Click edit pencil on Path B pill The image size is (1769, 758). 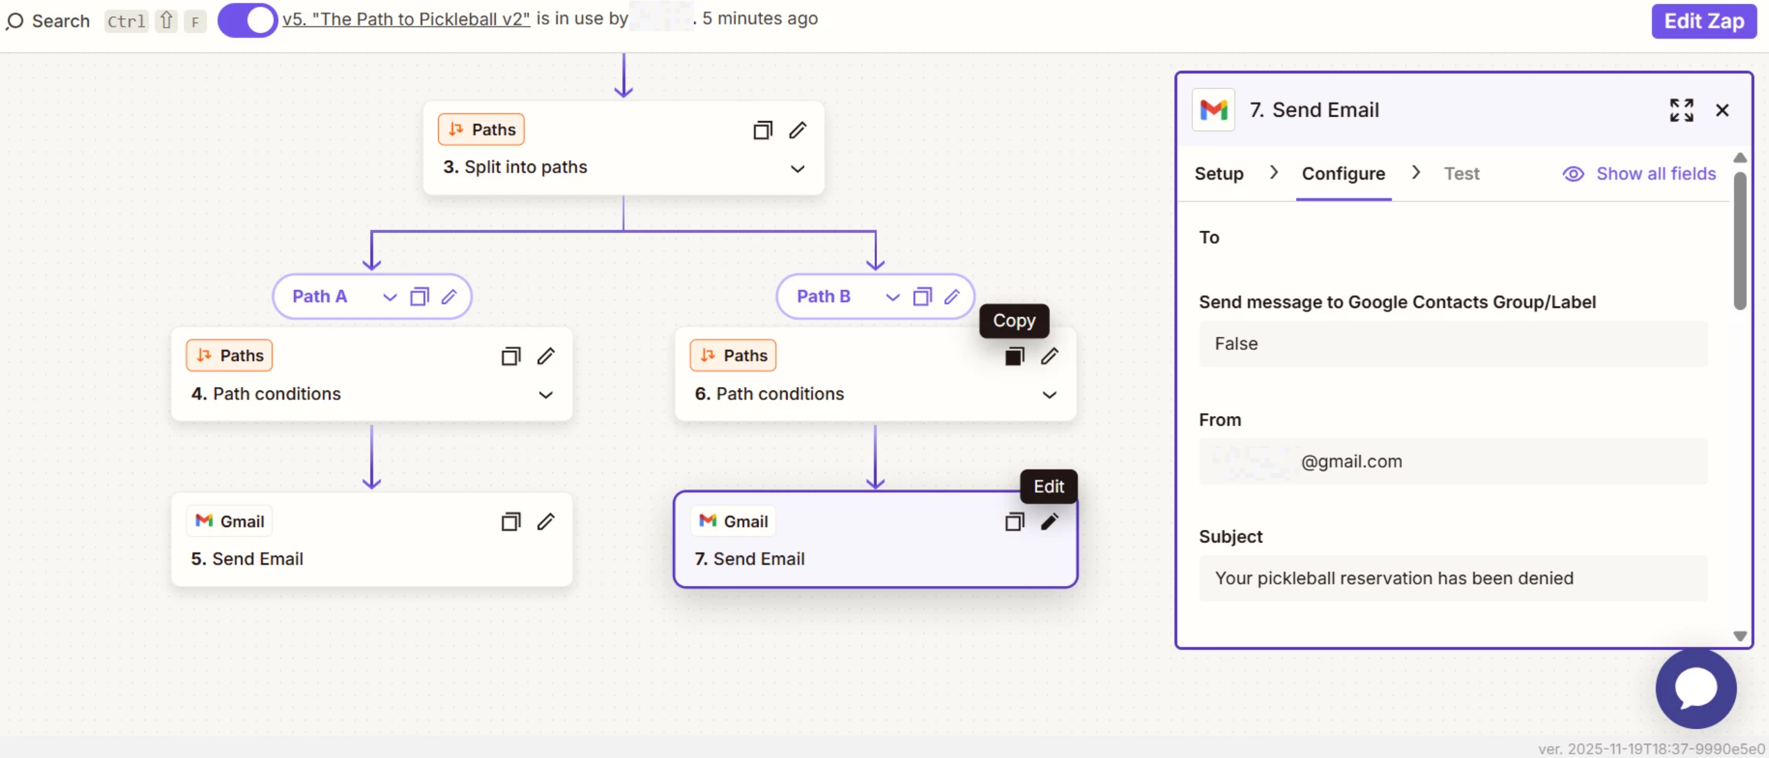pyautogui.click(x=952, y=296)
